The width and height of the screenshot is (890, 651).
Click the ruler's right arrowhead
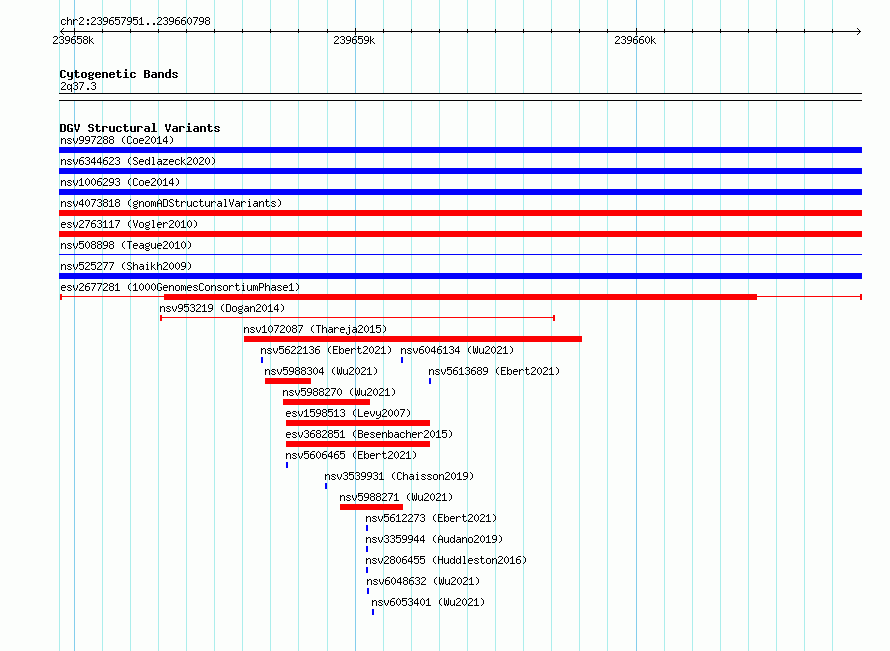pos(859,31)
